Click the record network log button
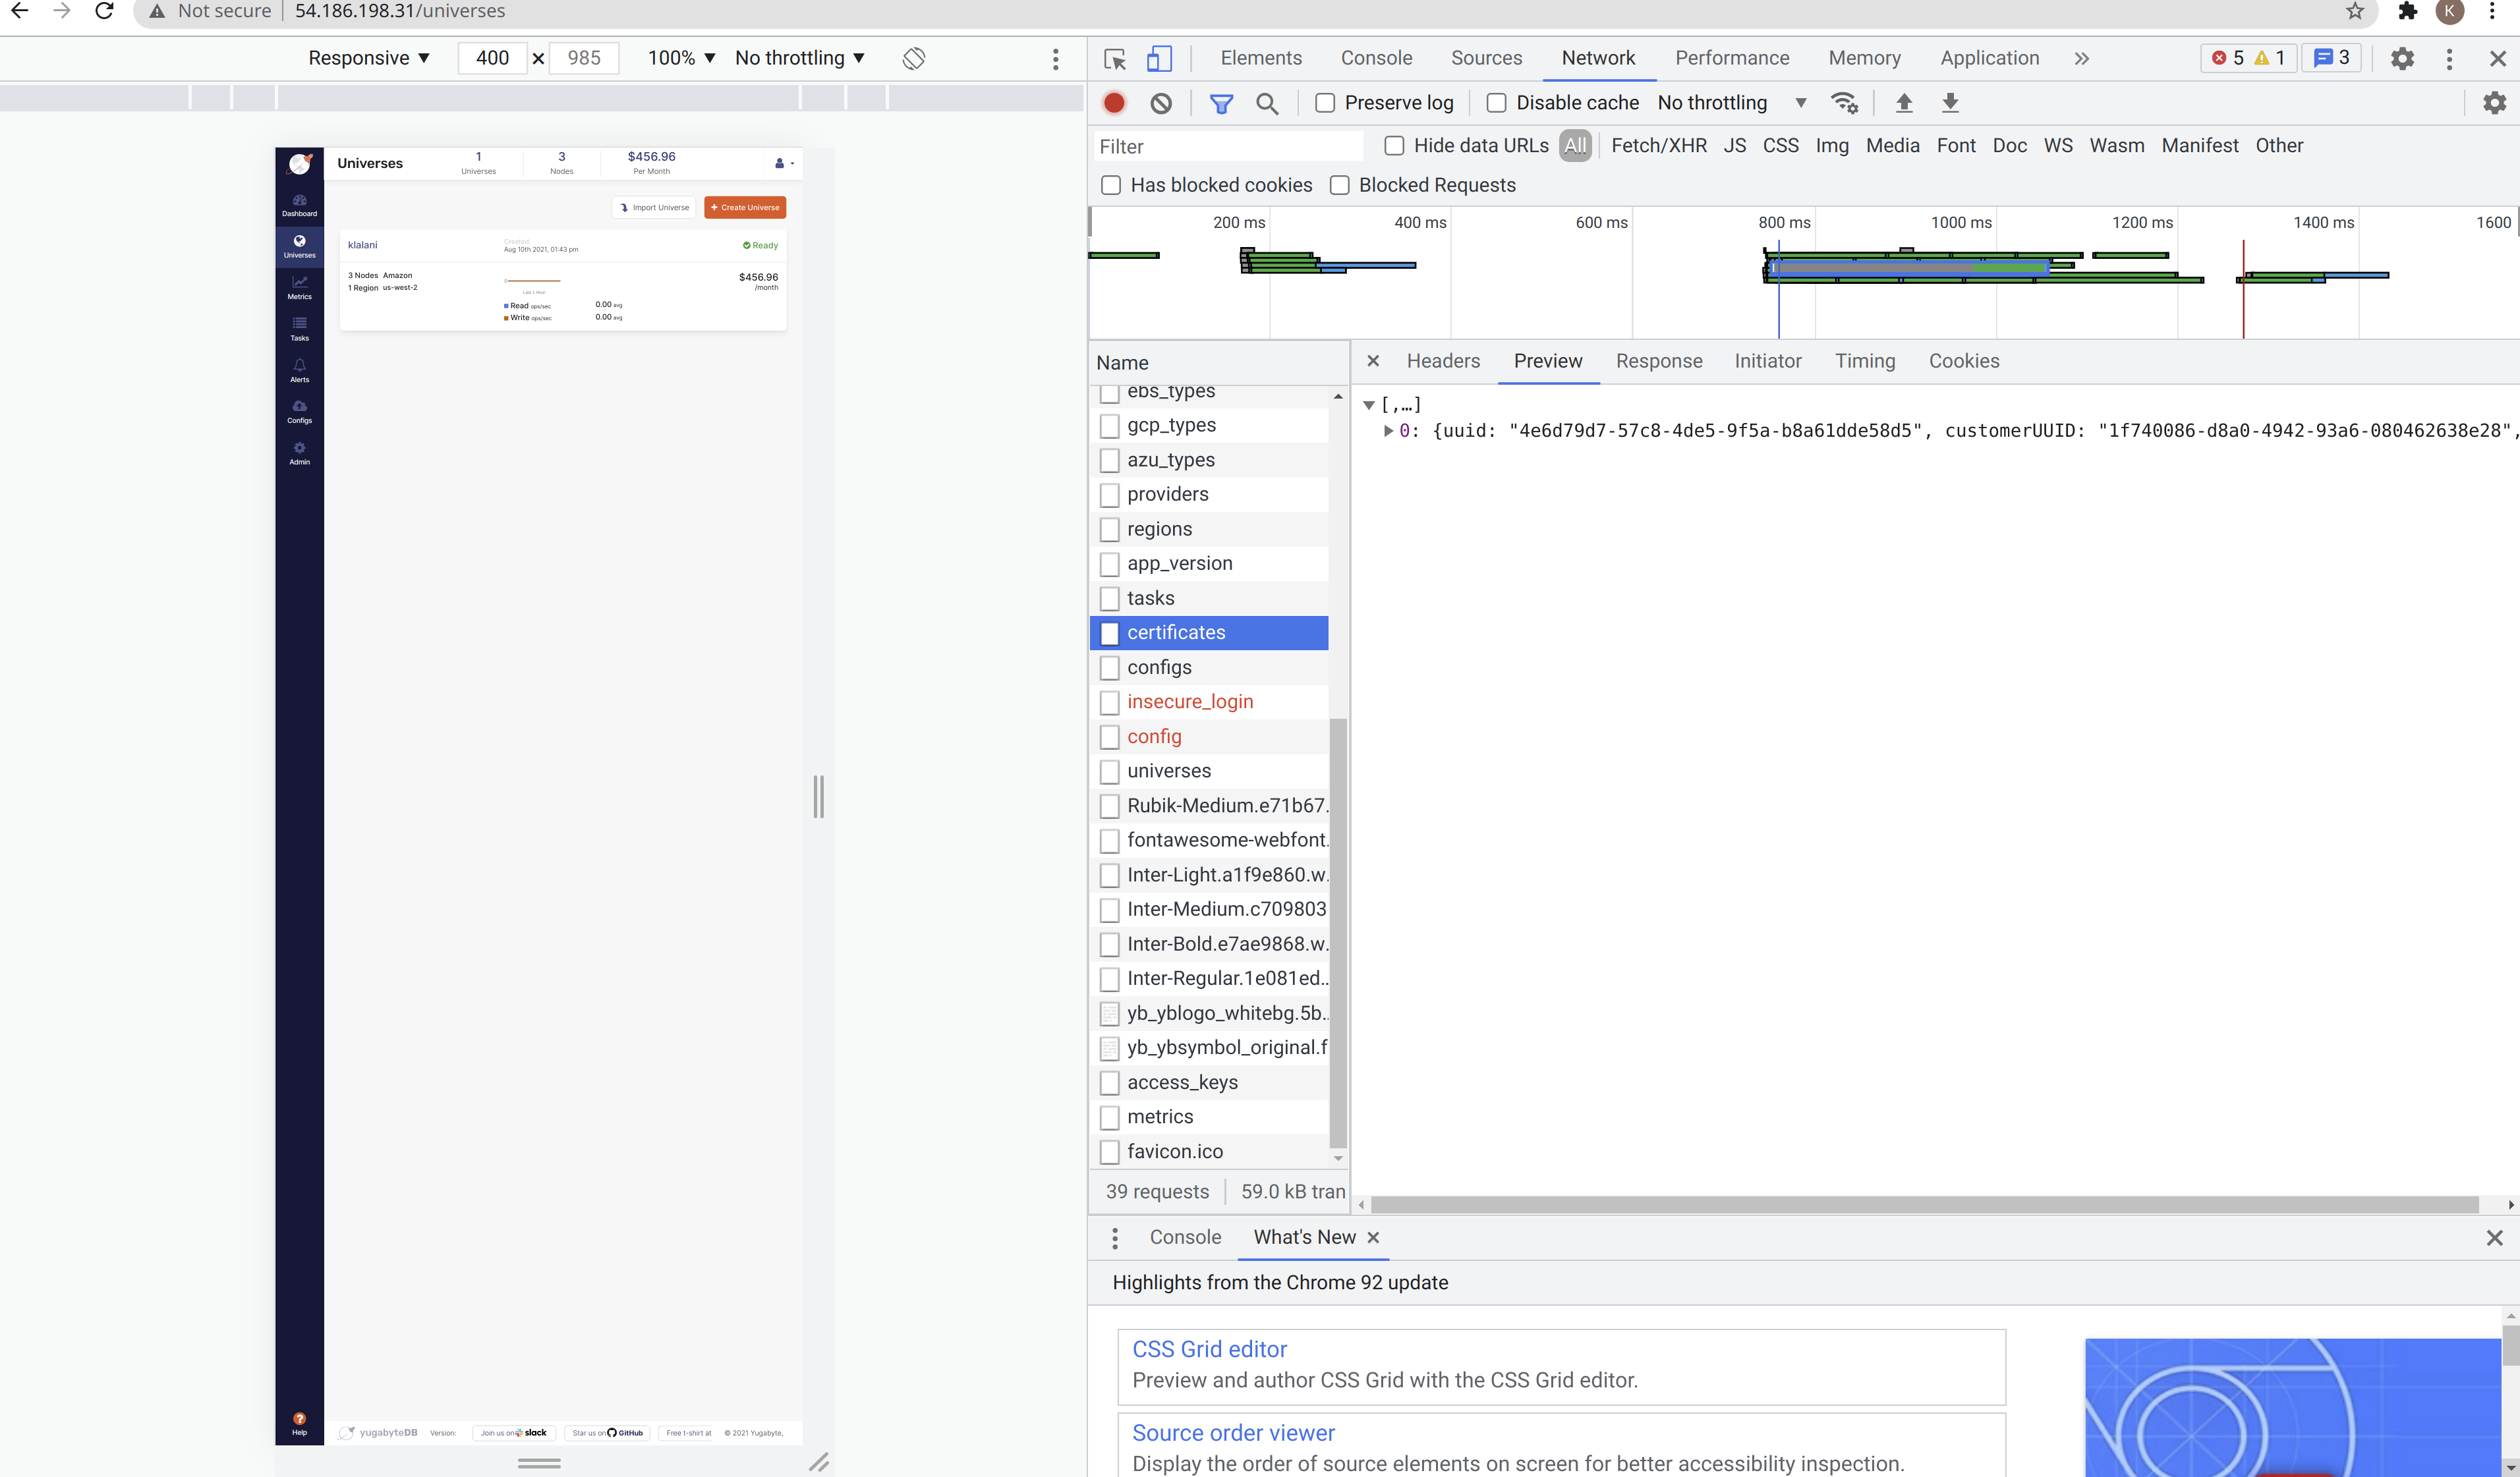 point(1114,103)
